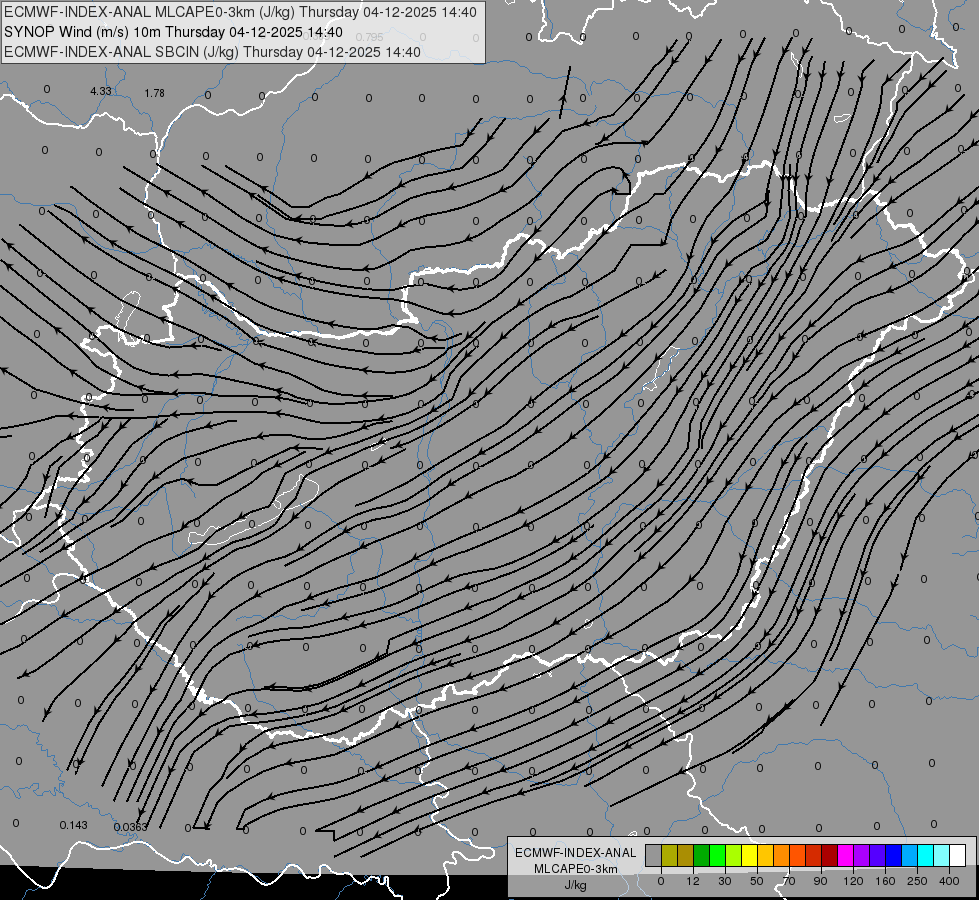Click the legend tick label 30
979x900 pixels.
coord(725,881)
